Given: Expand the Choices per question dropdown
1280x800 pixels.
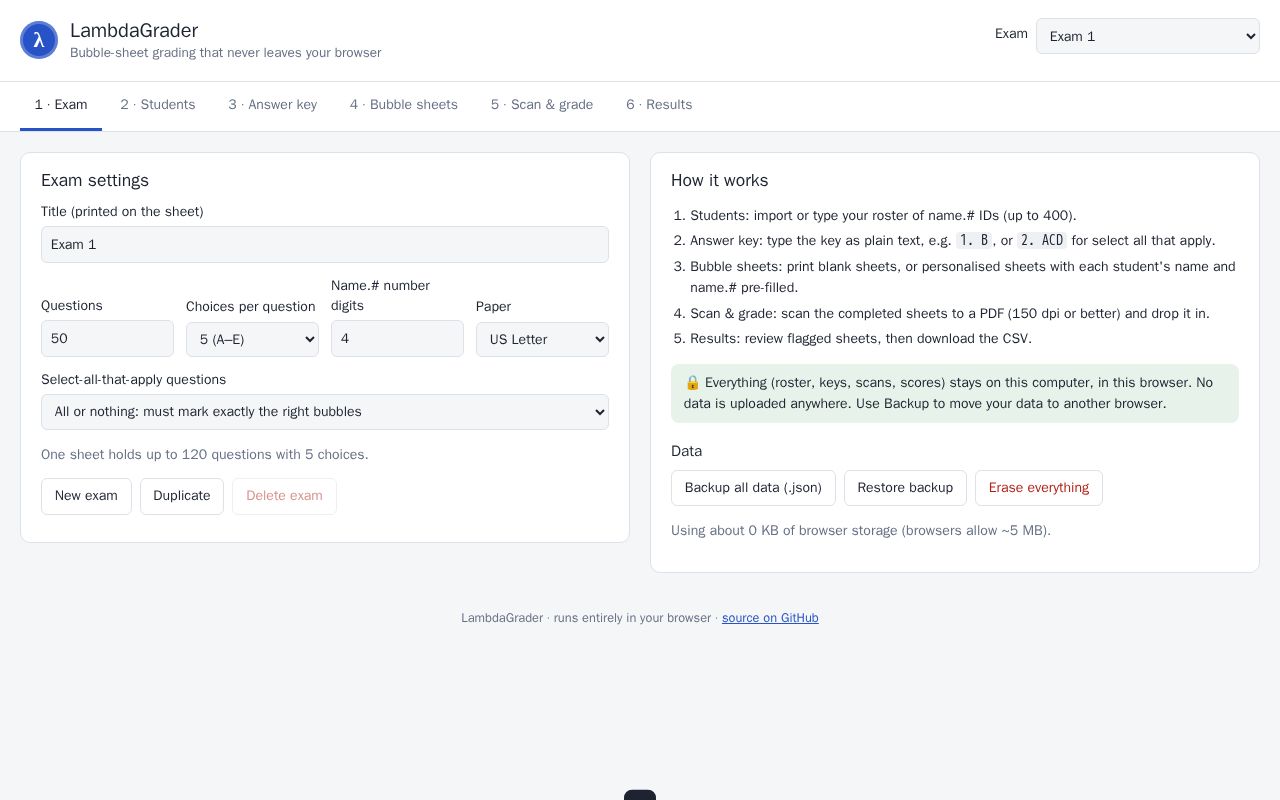Looking at the screenshot, I should pos(252,339).
